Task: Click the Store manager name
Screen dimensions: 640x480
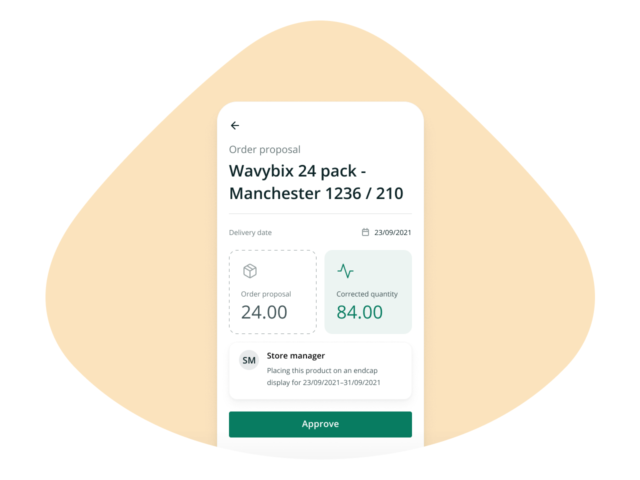Action: click(296, 356)
